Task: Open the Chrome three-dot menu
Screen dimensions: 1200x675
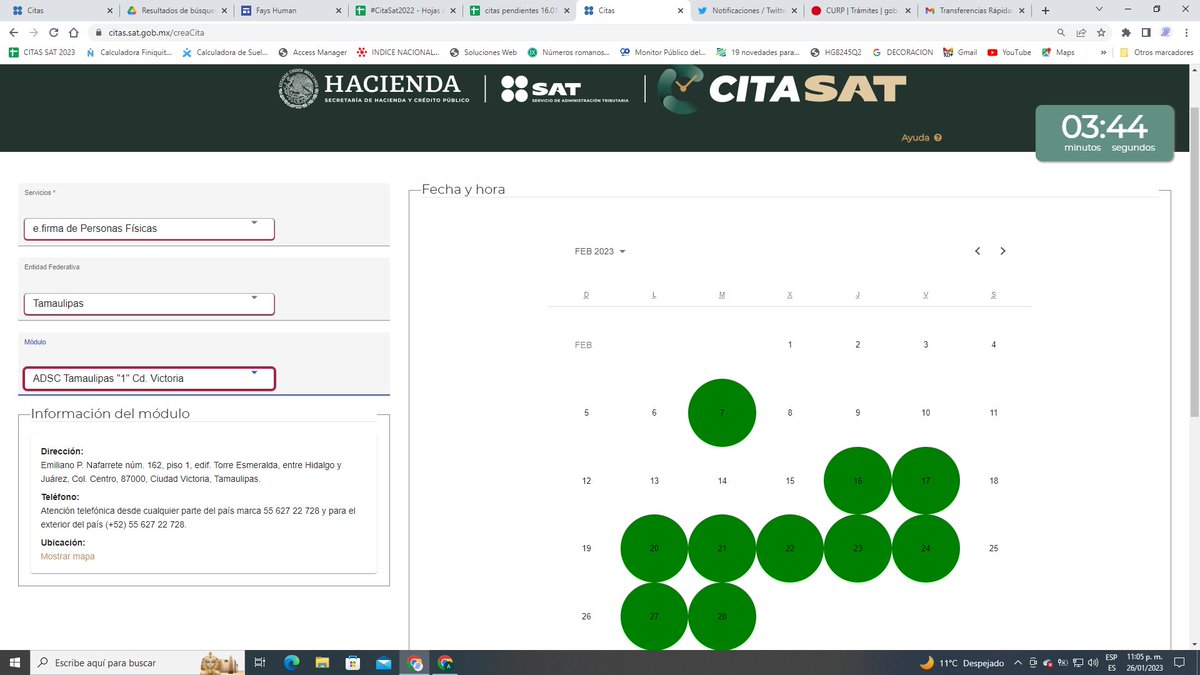Action: click(x=1186, y=32)
